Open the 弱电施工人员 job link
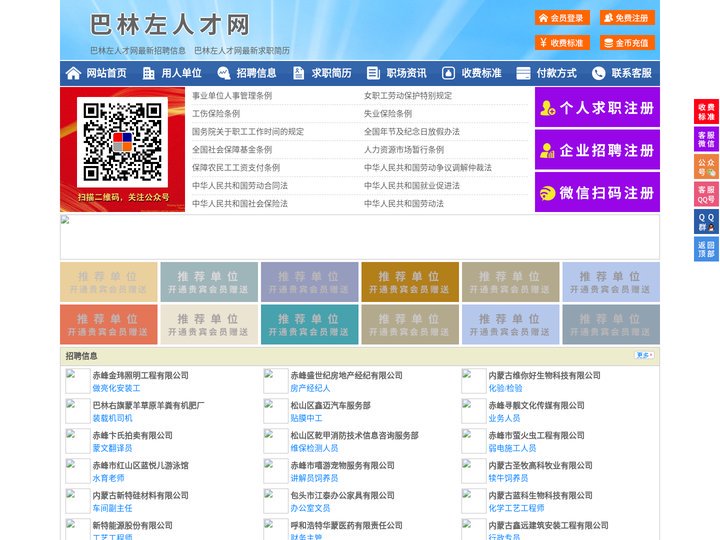 coord(512,448)
